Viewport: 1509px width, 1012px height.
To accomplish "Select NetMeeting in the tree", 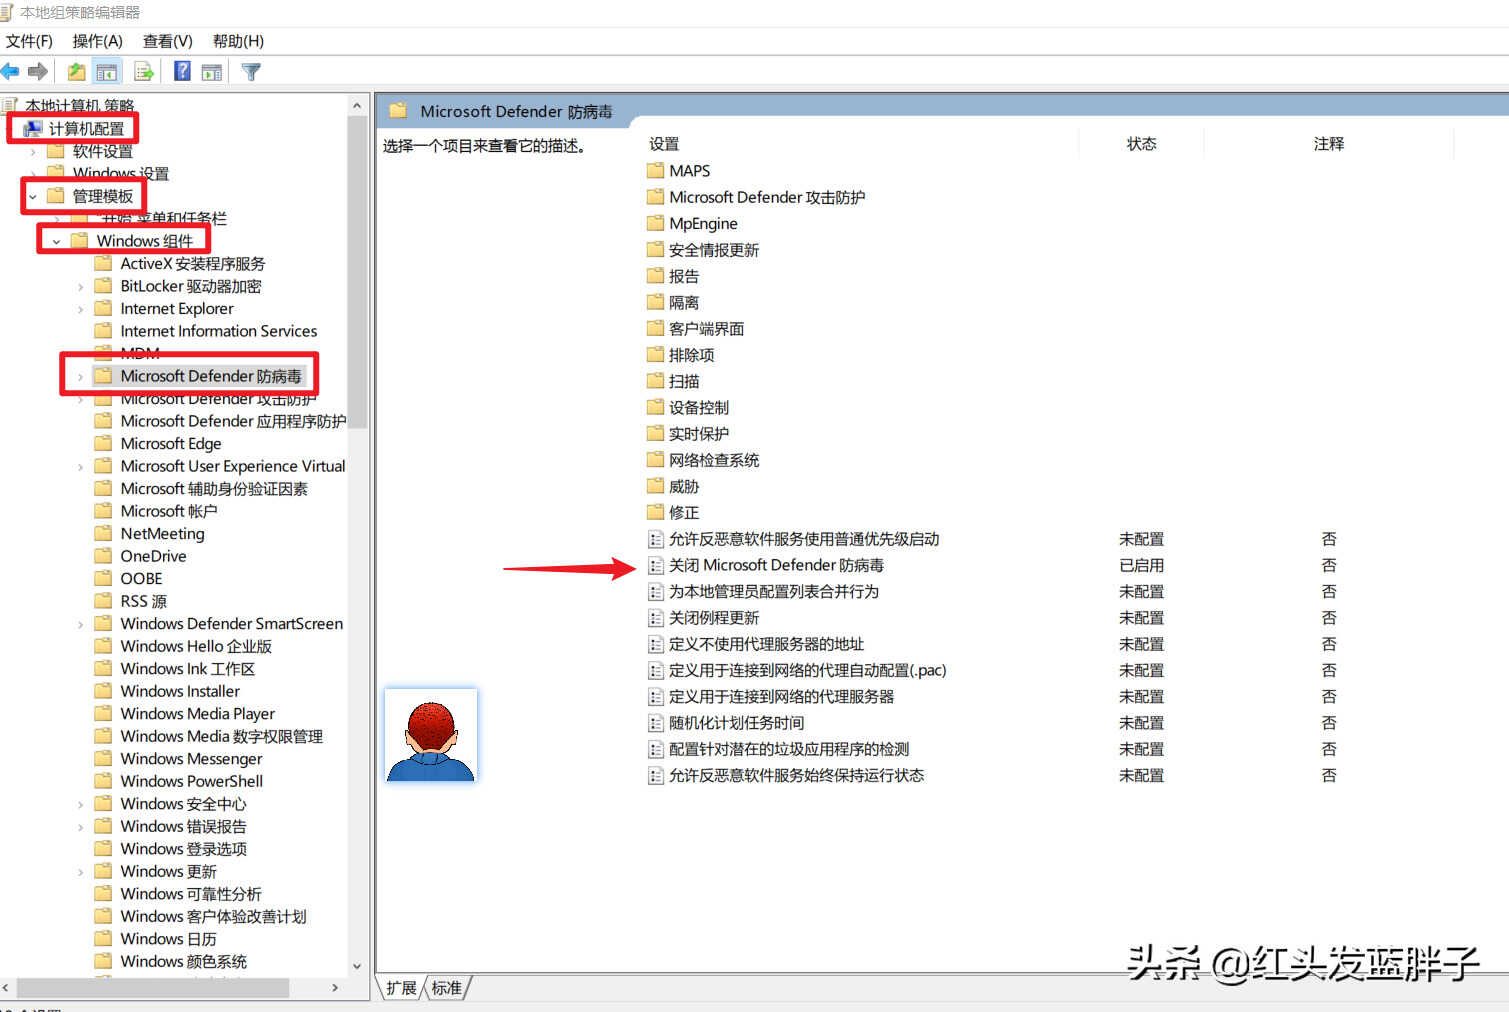I will click(162, 534).
